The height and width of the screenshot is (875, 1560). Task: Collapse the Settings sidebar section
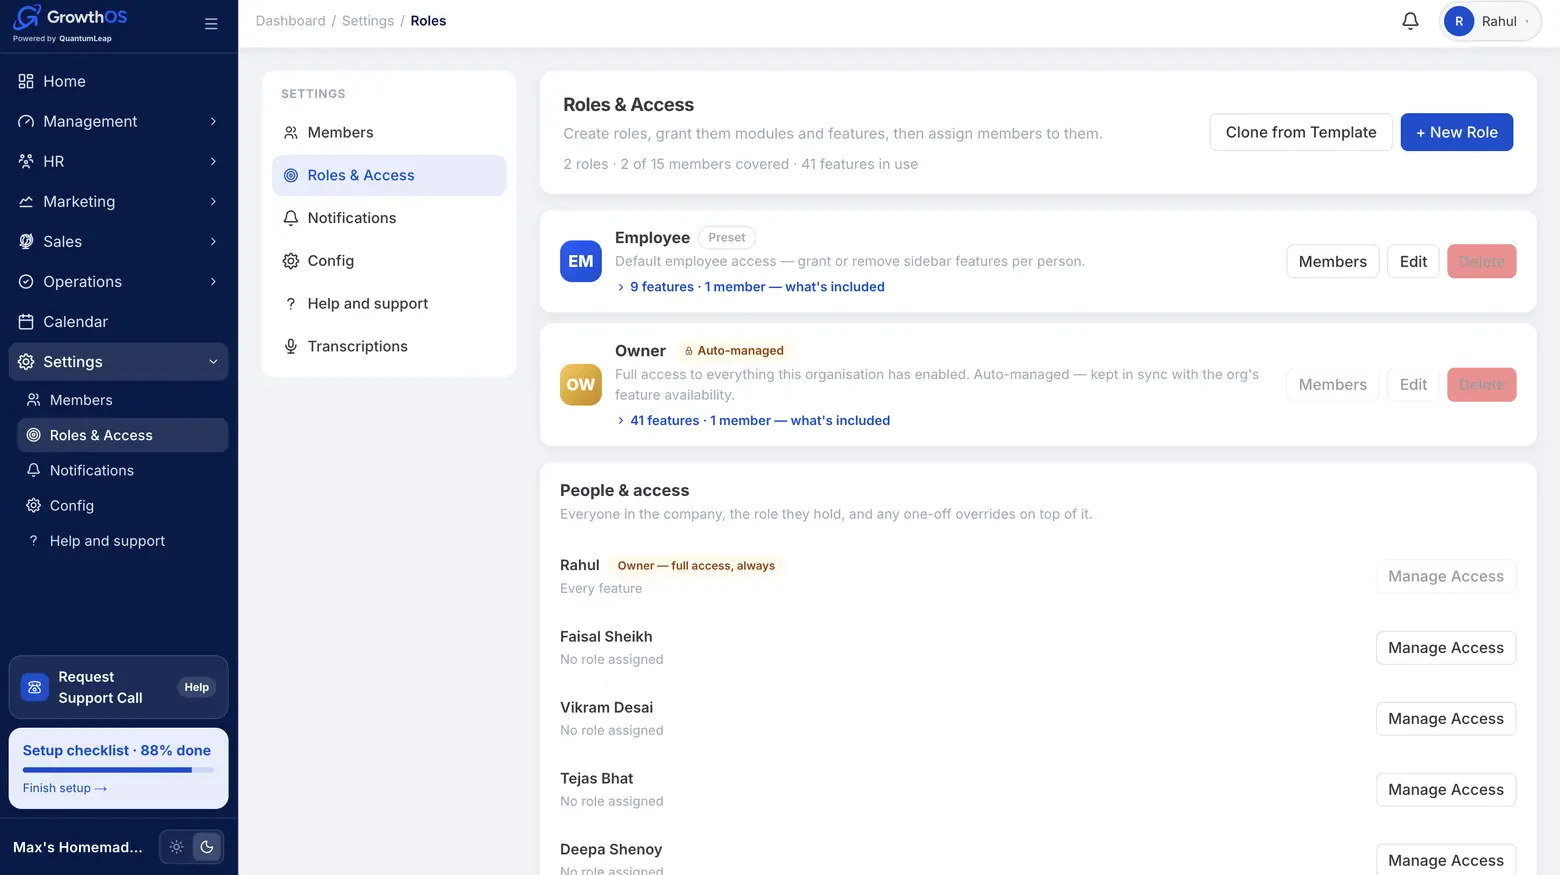click(x=118, y=361)
